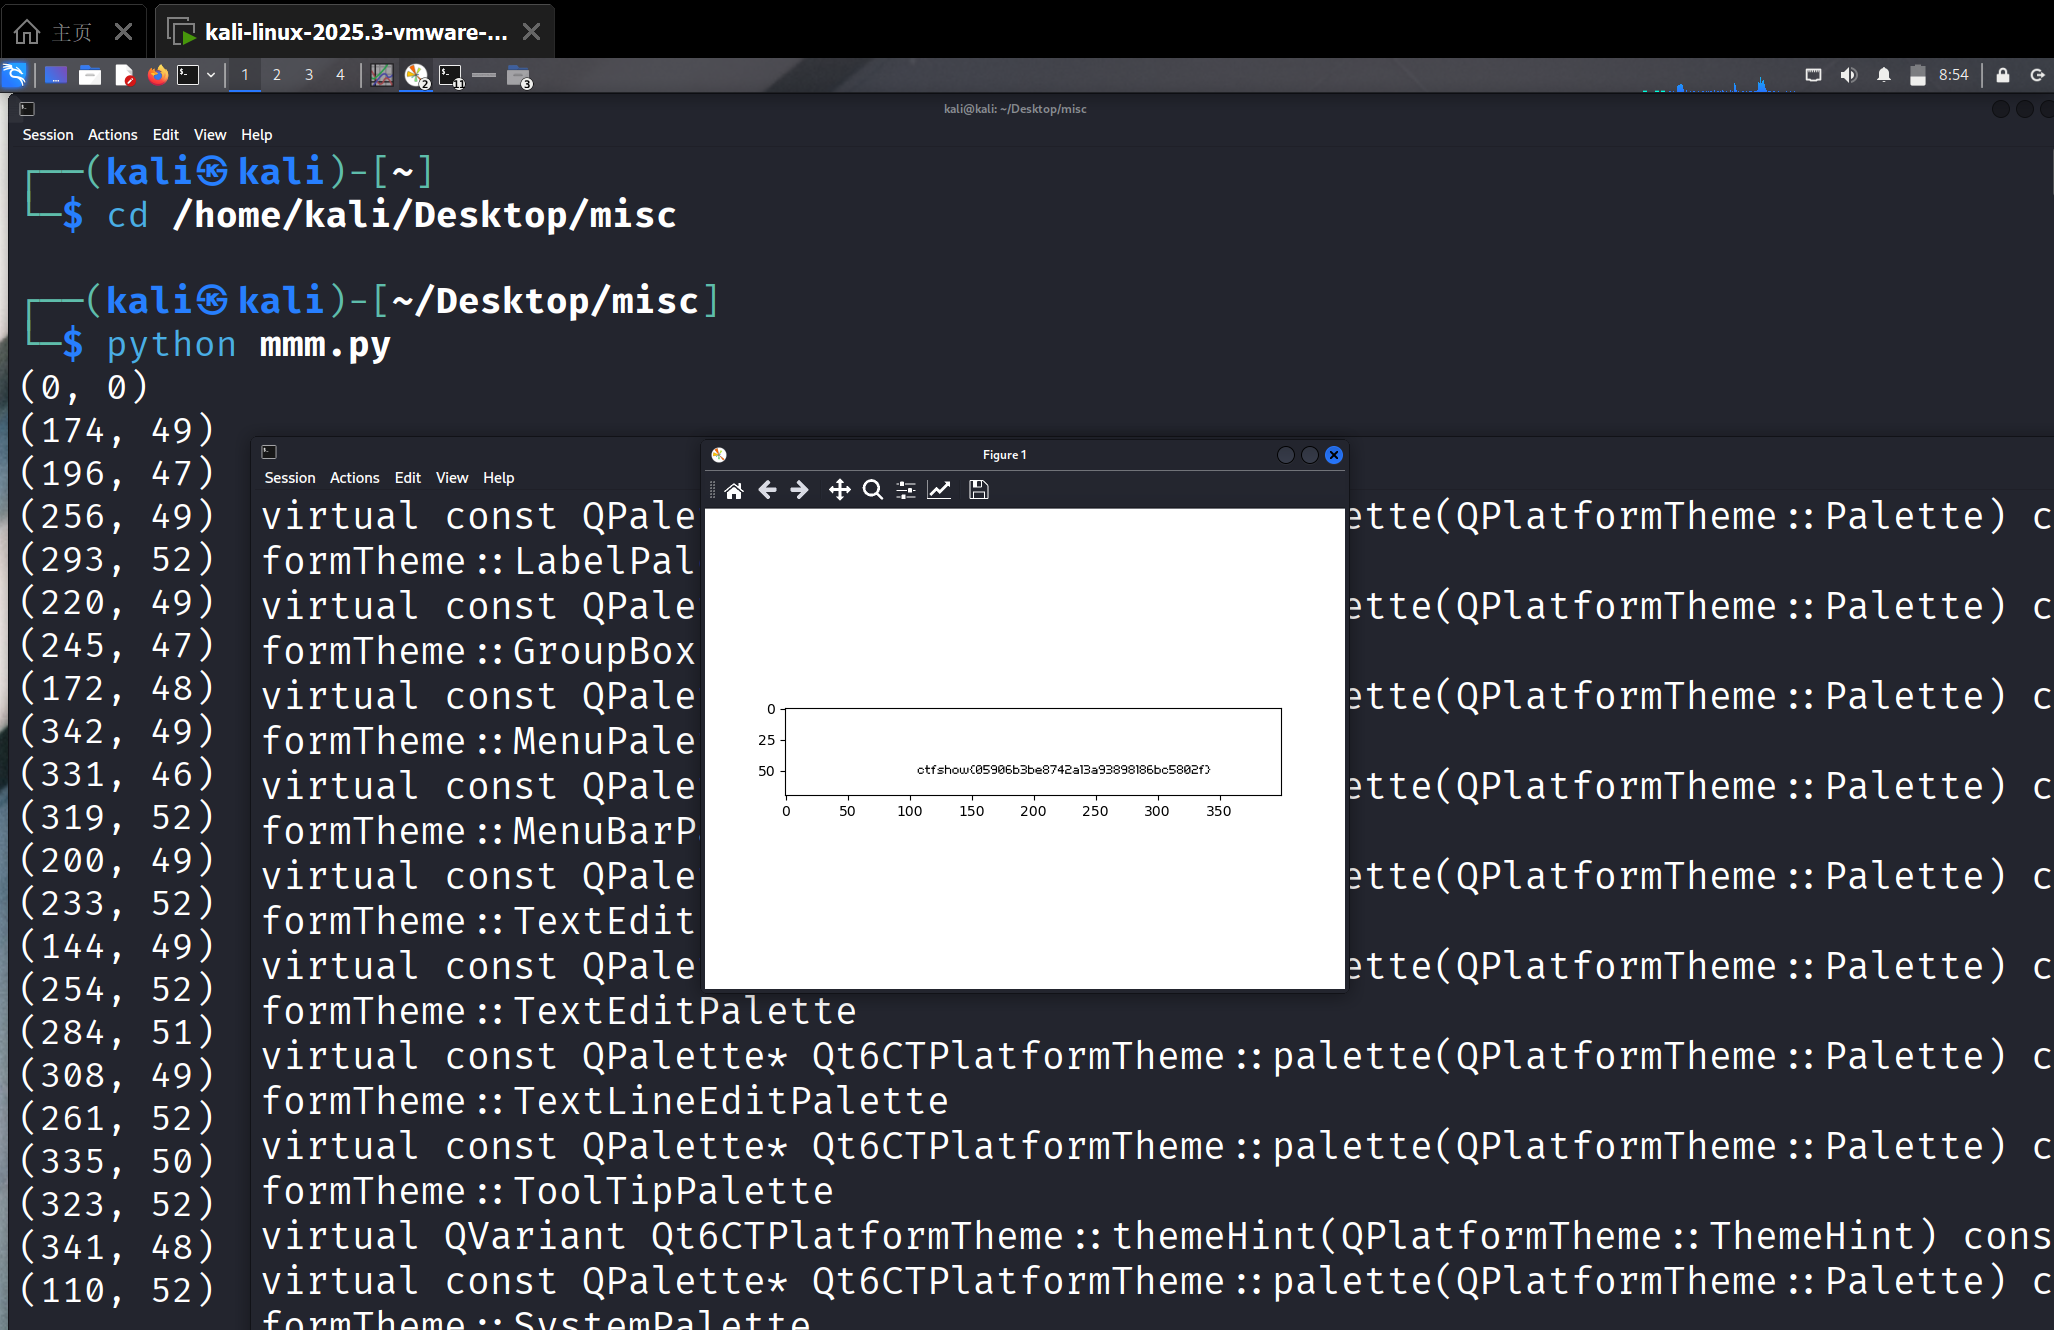Click the volume speaker tray icon
Viewport: 2054px width, 1330px height.
1848,75
